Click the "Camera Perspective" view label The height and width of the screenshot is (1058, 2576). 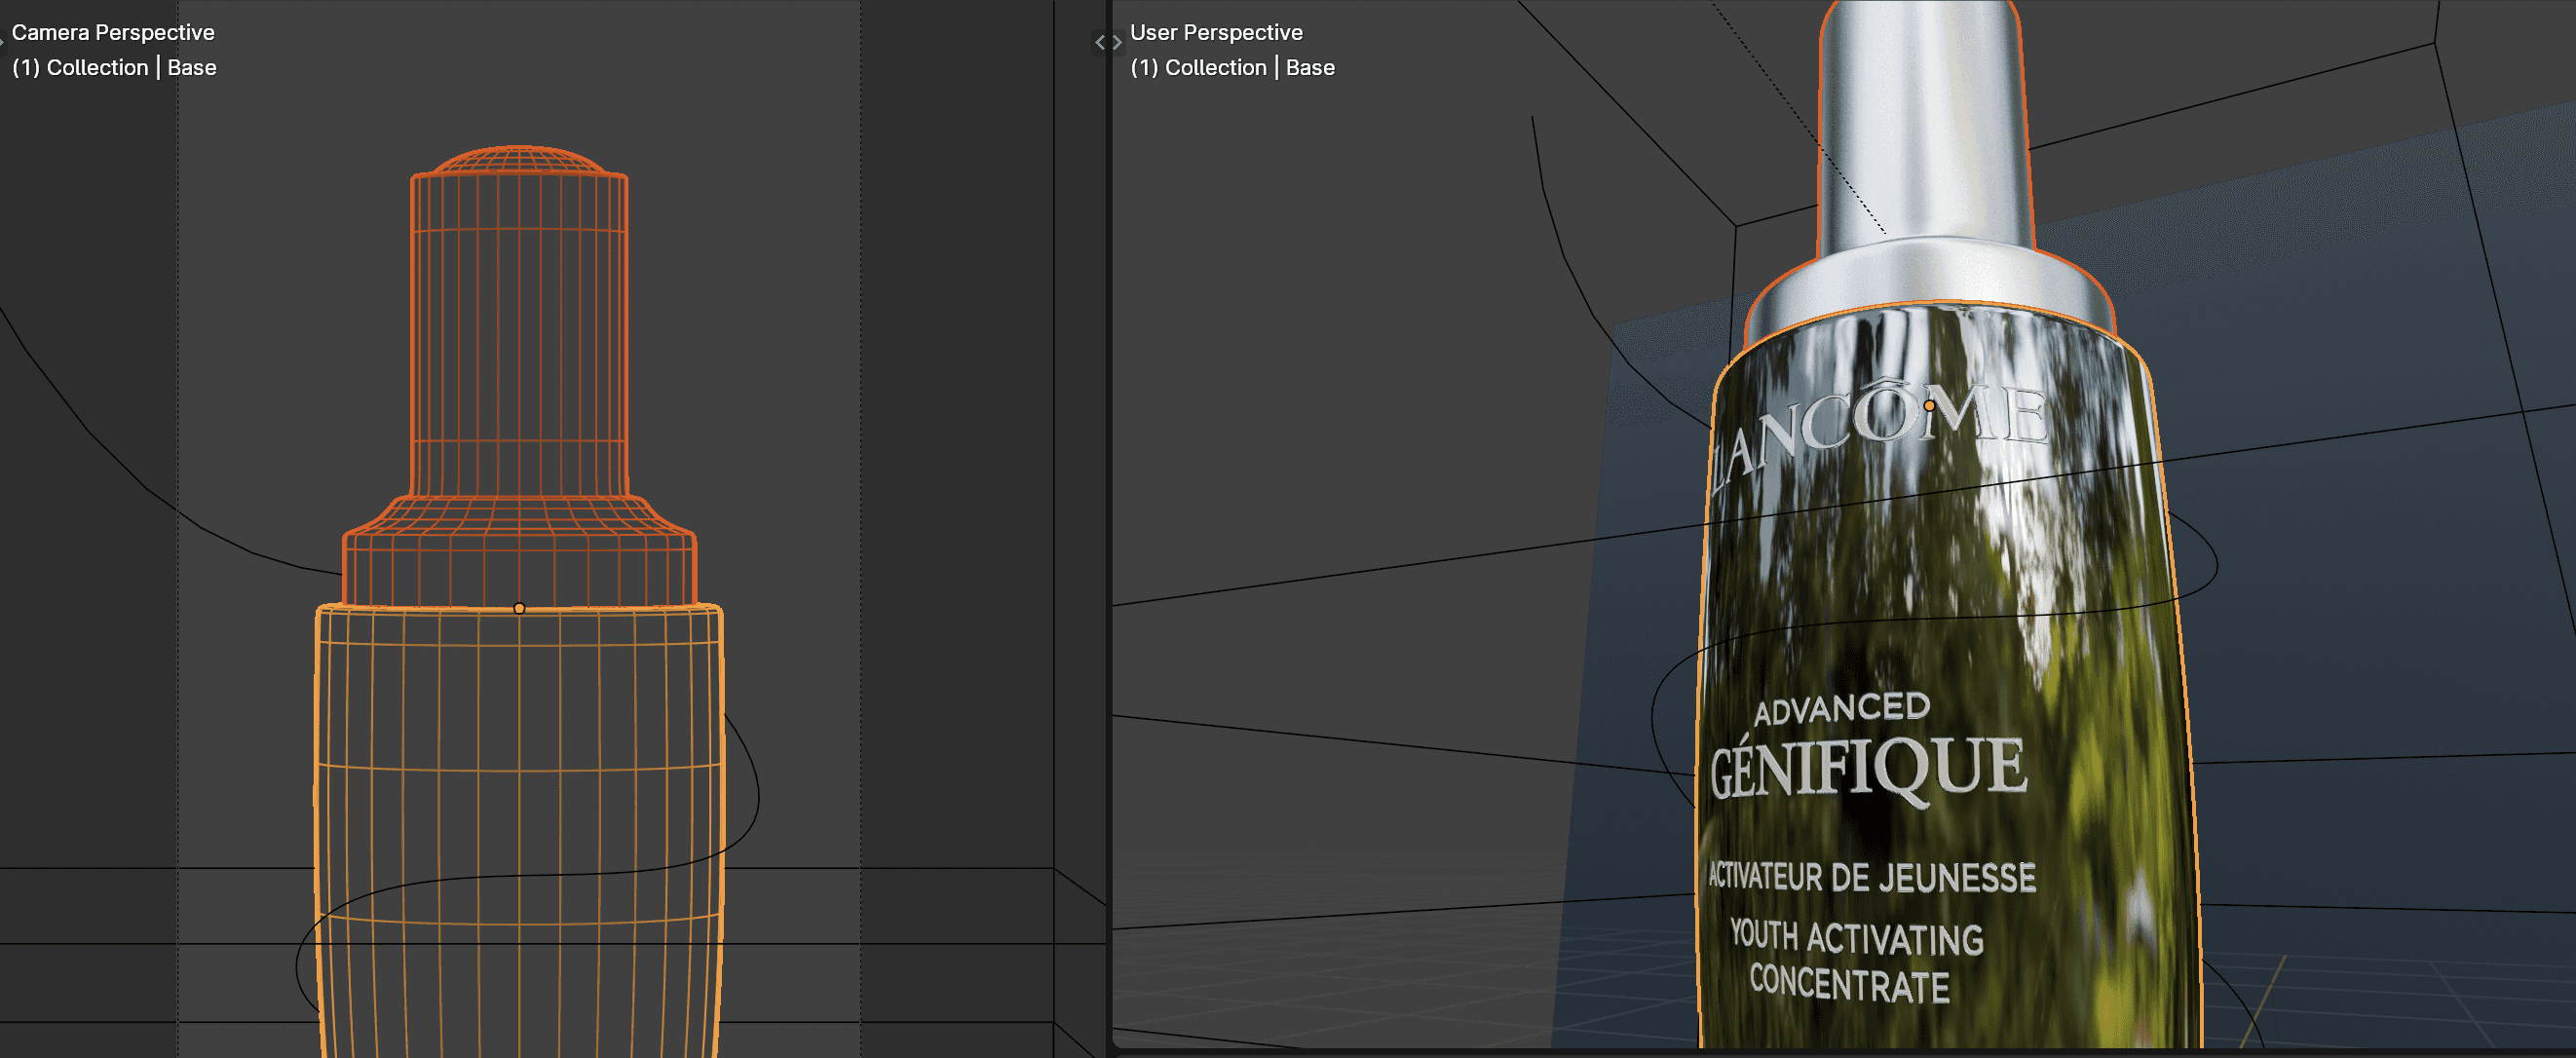coord(113,32)
